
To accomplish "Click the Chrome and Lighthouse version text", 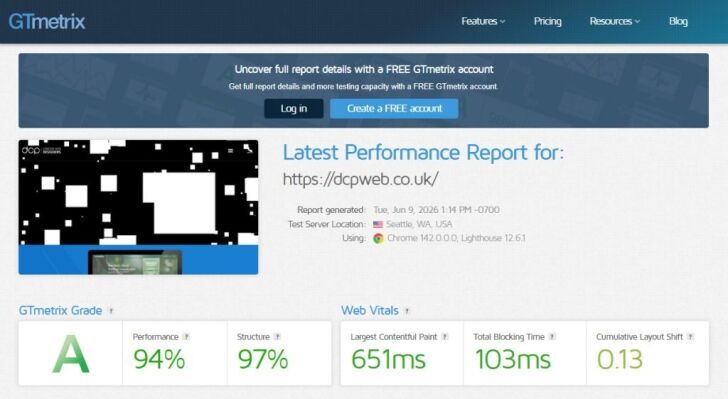I will tap(456, 238).
